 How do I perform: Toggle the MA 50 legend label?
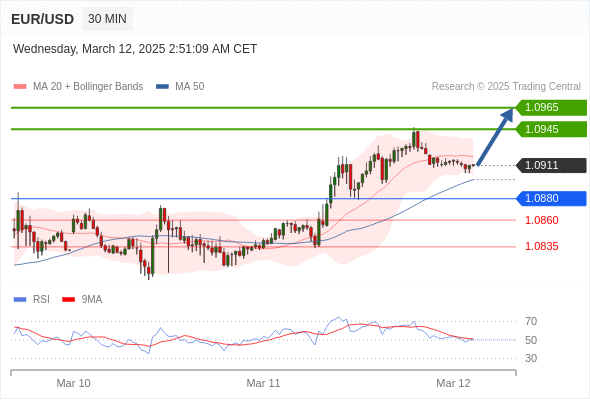tap(190, 87)
